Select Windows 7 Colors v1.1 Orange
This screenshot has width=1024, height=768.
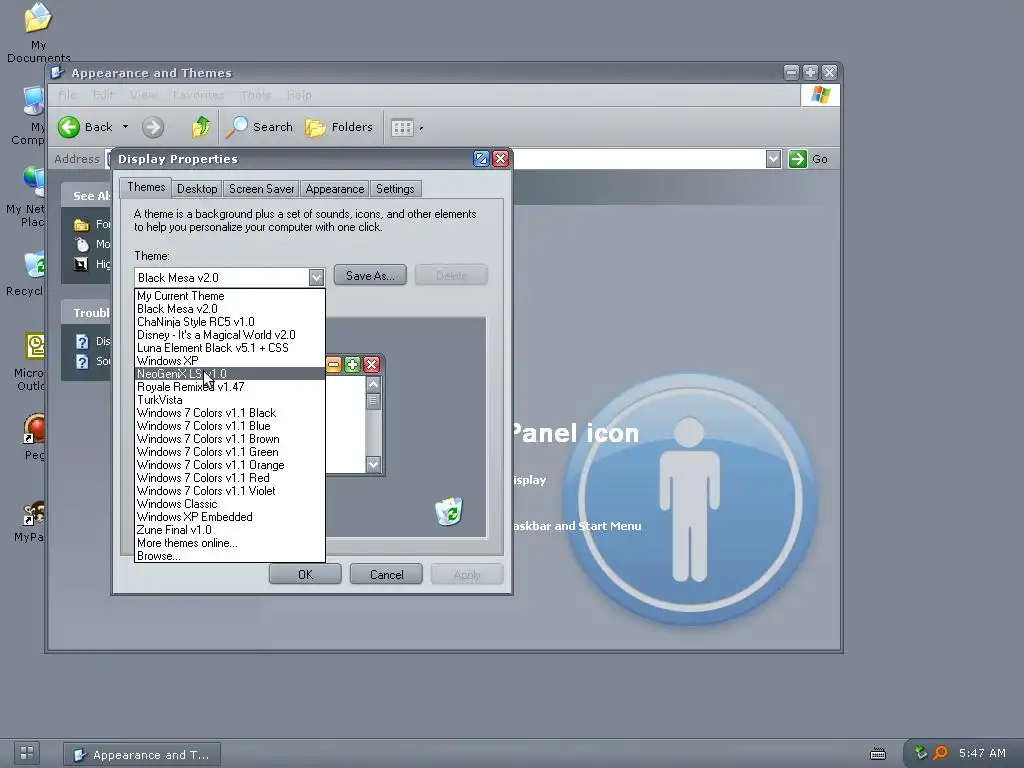[x=230, y=465]
